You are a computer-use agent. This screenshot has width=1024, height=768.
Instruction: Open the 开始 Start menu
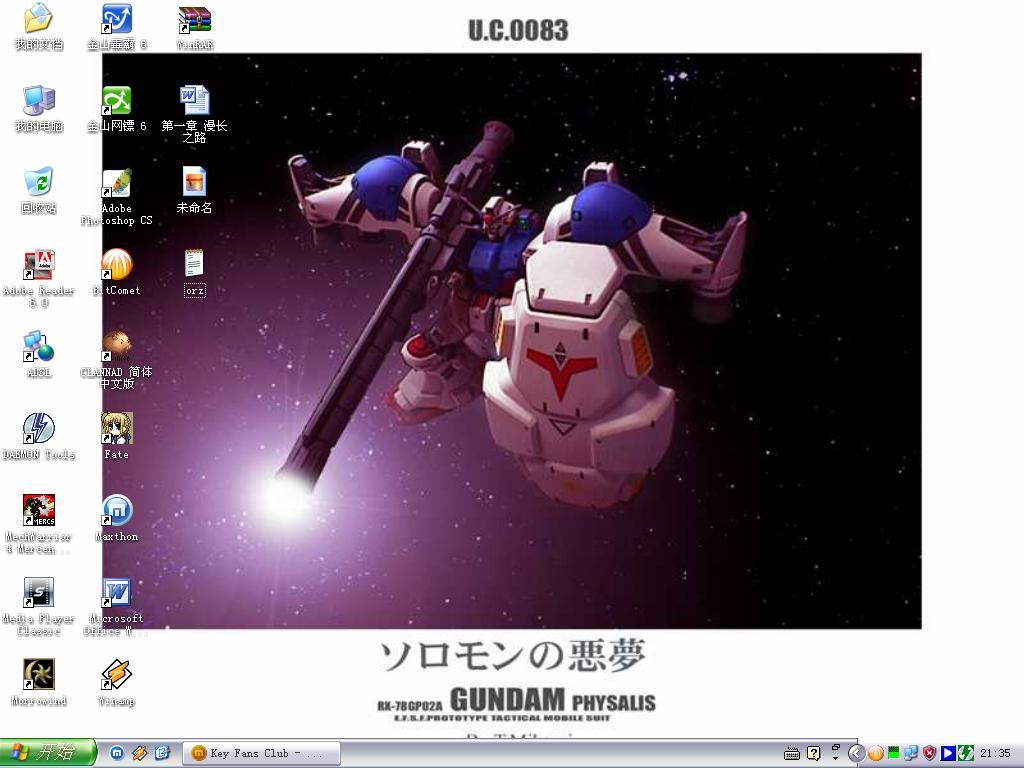48,753
